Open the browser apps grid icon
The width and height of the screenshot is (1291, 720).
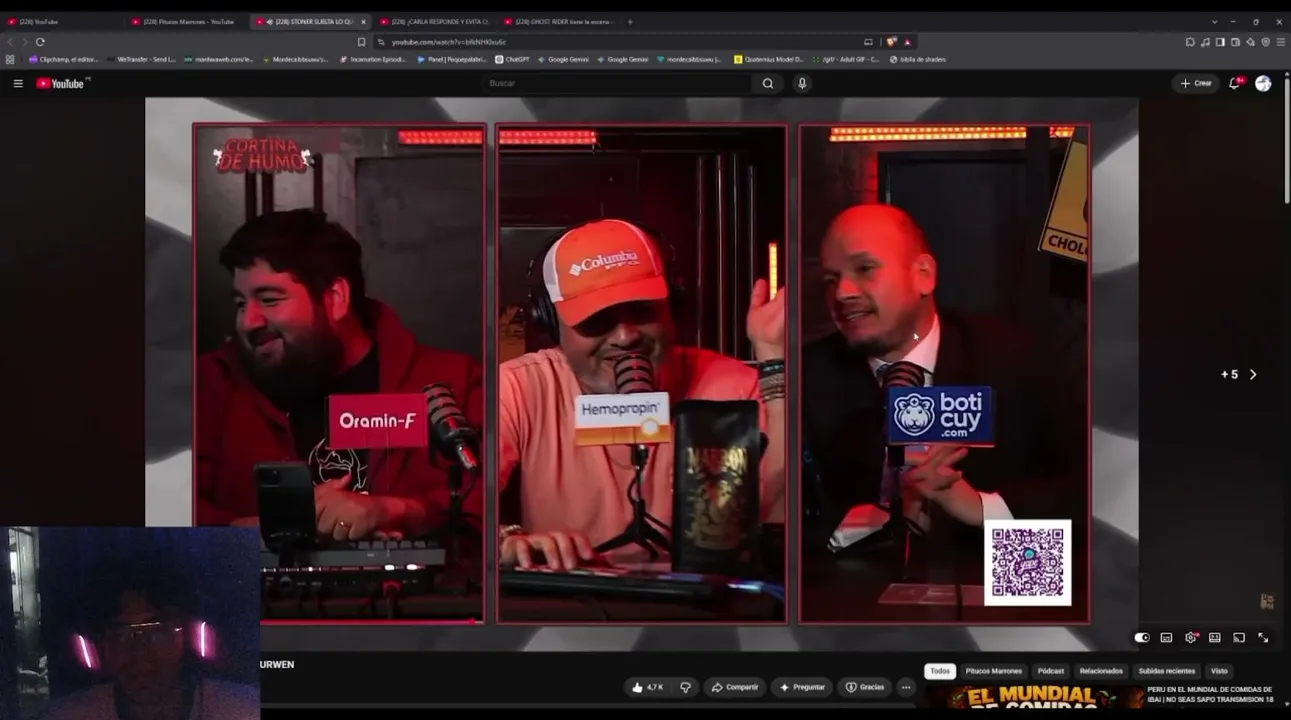click(x=11, y=59)
